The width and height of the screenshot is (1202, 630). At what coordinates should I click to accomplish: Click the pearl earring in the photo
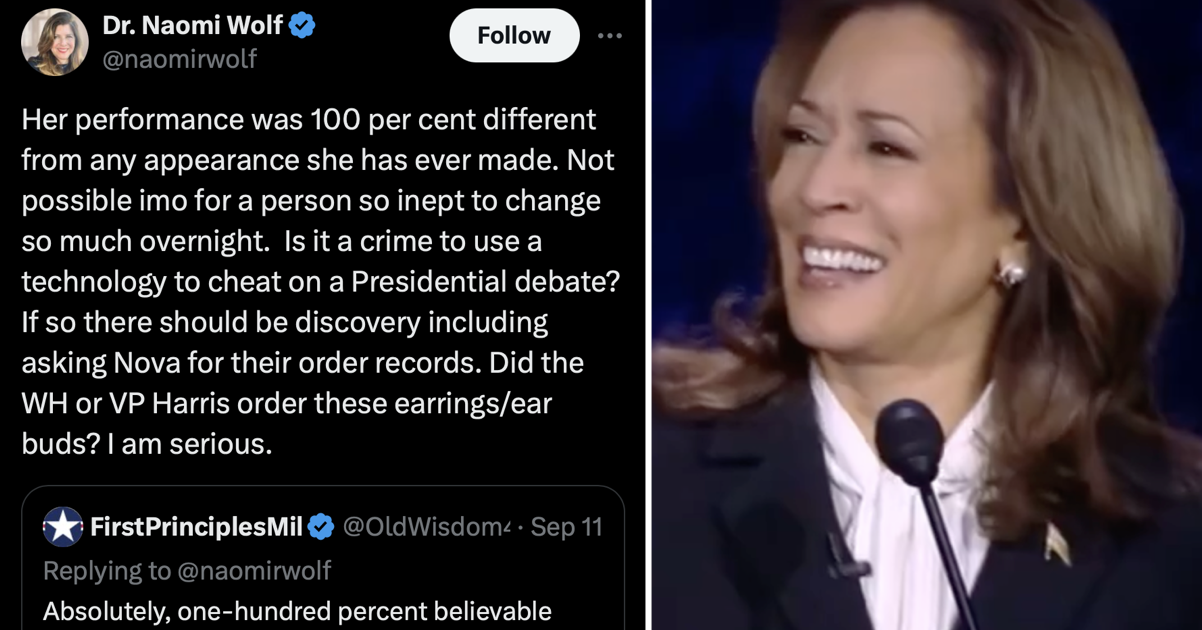pos(1010,272)
